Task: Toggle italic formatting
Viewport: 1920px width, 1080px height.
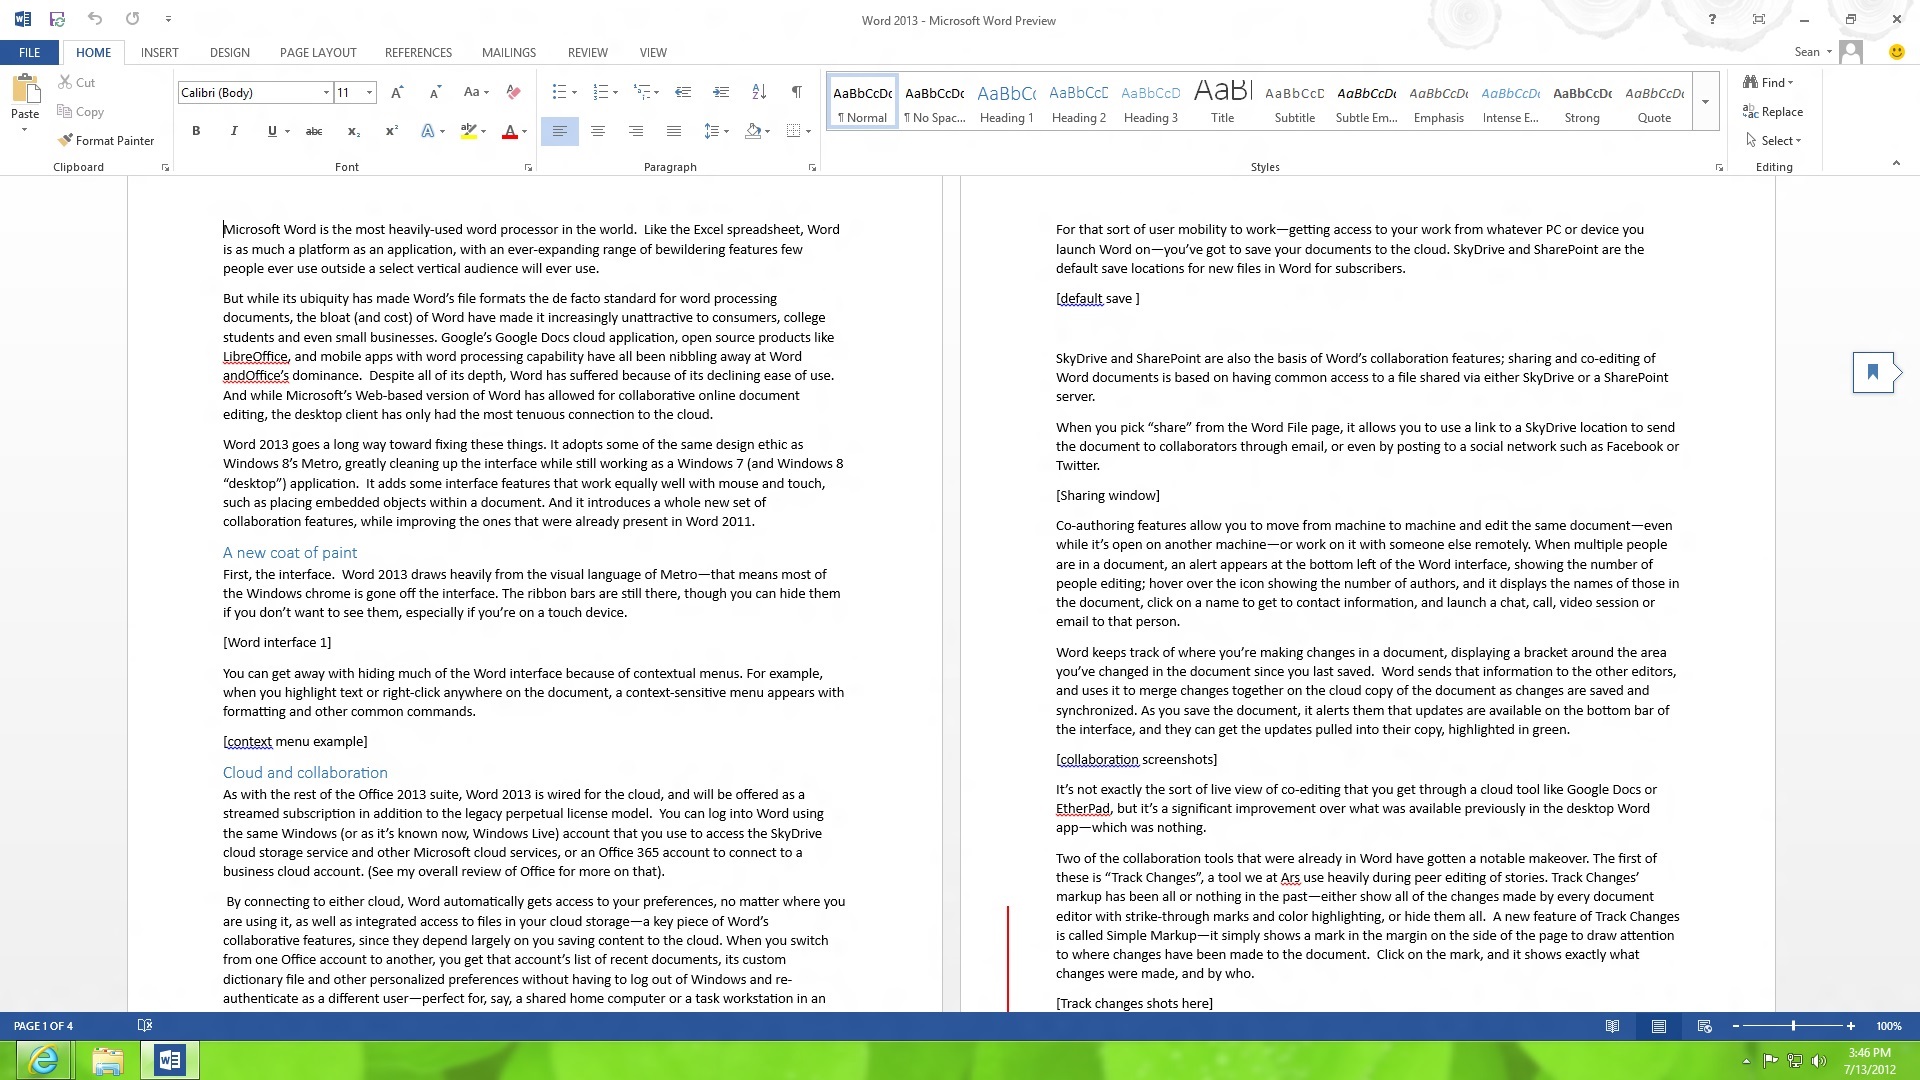Action: tap(234, 131)
